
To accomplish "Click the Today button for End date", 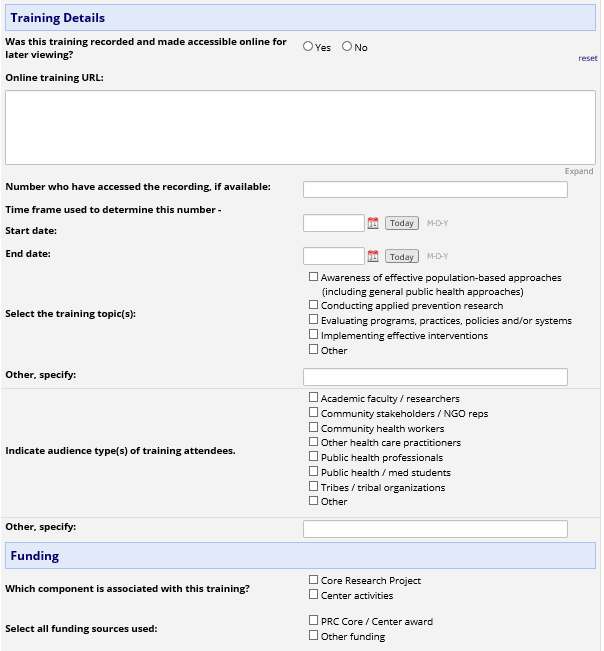I will click(x=402, y=256).
